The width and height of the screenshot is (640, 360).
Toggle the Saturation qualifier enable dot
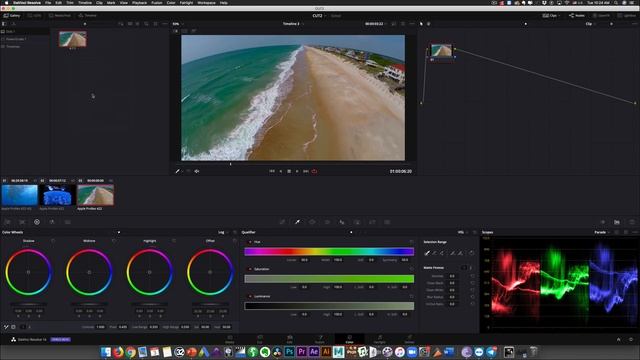coord(250,269)
